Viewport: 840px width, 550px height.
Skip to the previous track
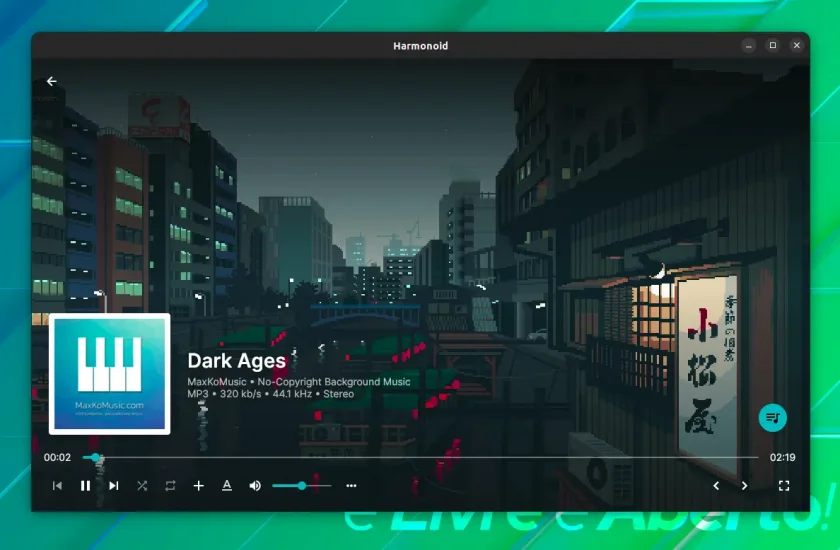click(x=57, y=486)
